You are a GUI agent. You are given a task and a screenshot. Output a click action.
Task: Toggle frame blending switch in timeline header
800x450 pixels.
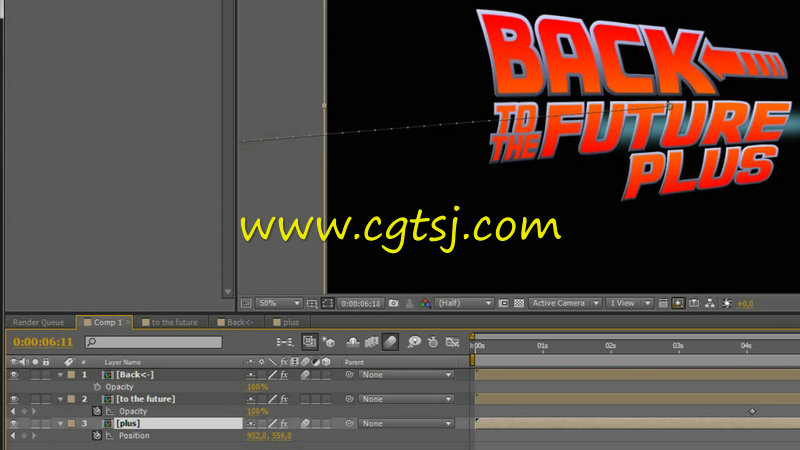click(x=371, y=342)
